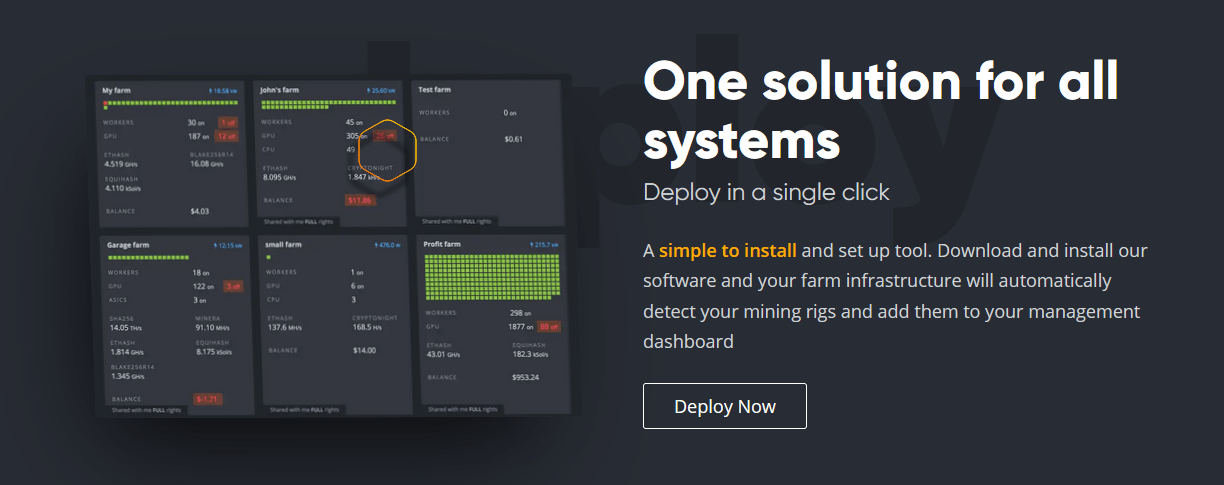Open the Profit farm card title
The image size is (1224, 485).
442,244
